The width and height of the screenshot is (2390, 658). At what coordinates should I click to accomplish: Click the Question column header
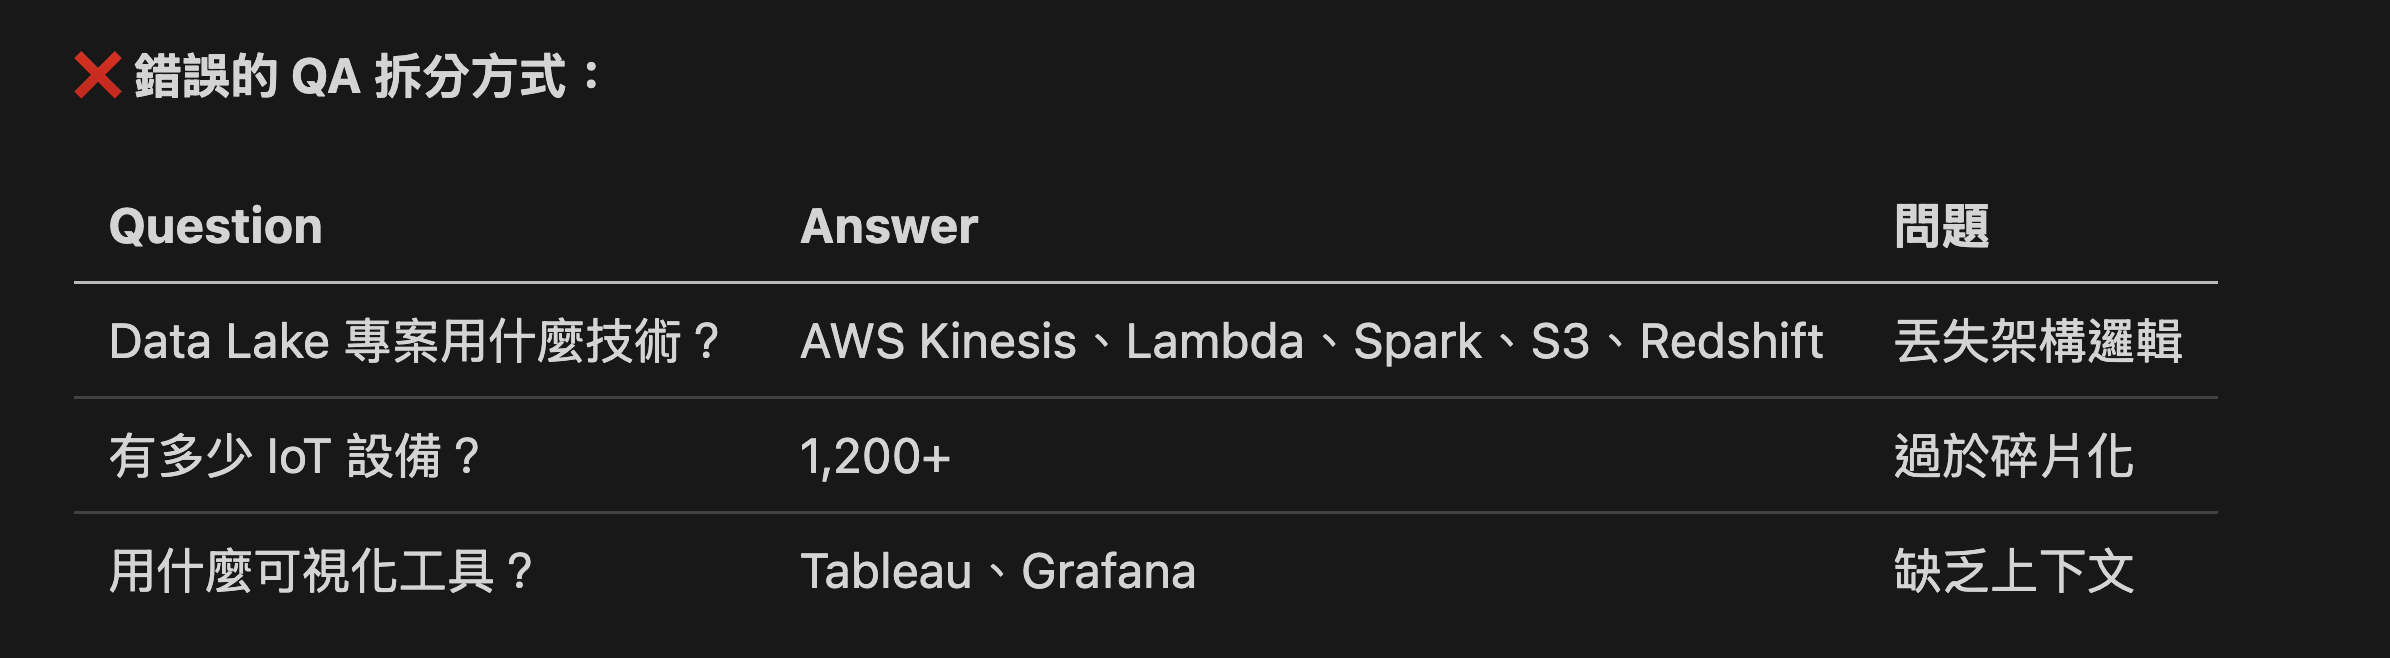pos(216,226)
